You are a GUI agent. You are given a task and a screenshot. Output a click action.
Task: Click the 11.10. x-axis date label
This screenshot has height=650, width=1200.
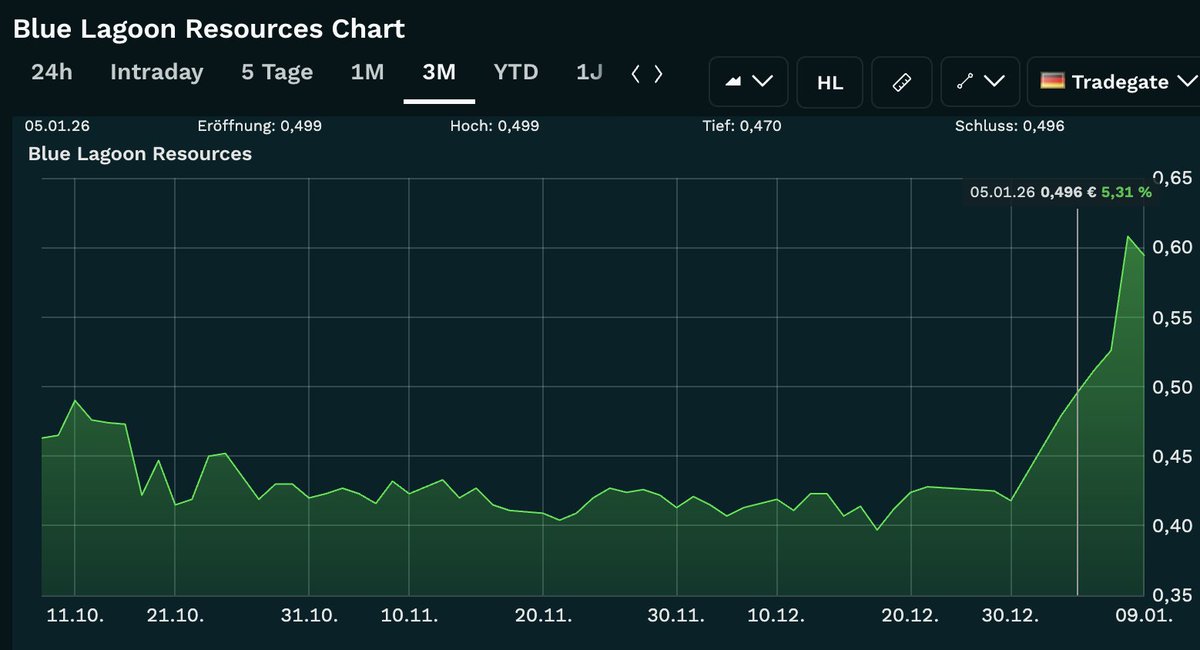tap(74, 616)
